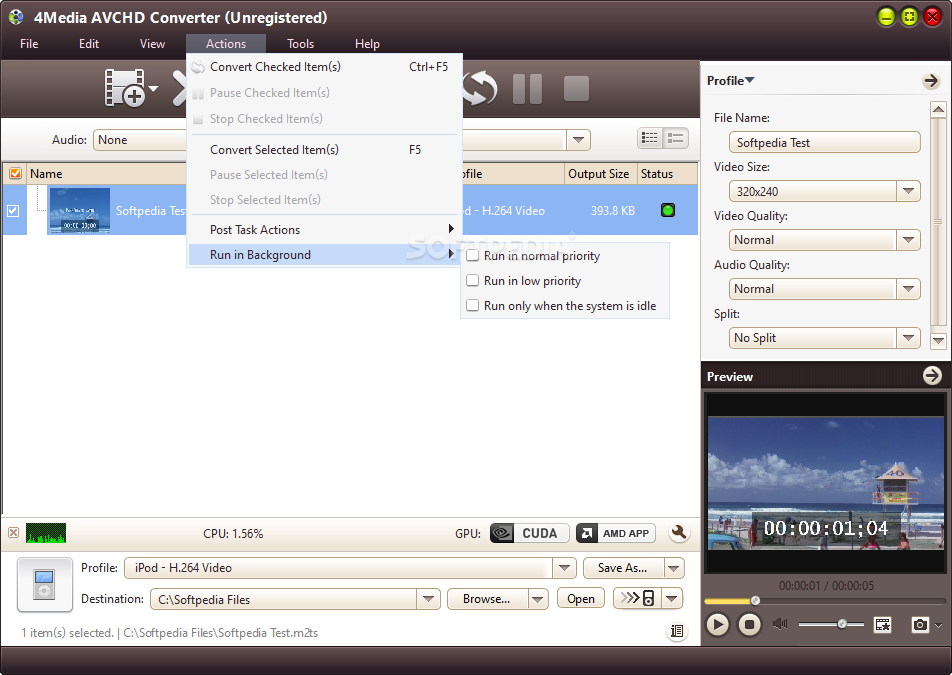Switch to thumbnail list view icon
This screenshot has width=952, height=675.
click(650, 138)
